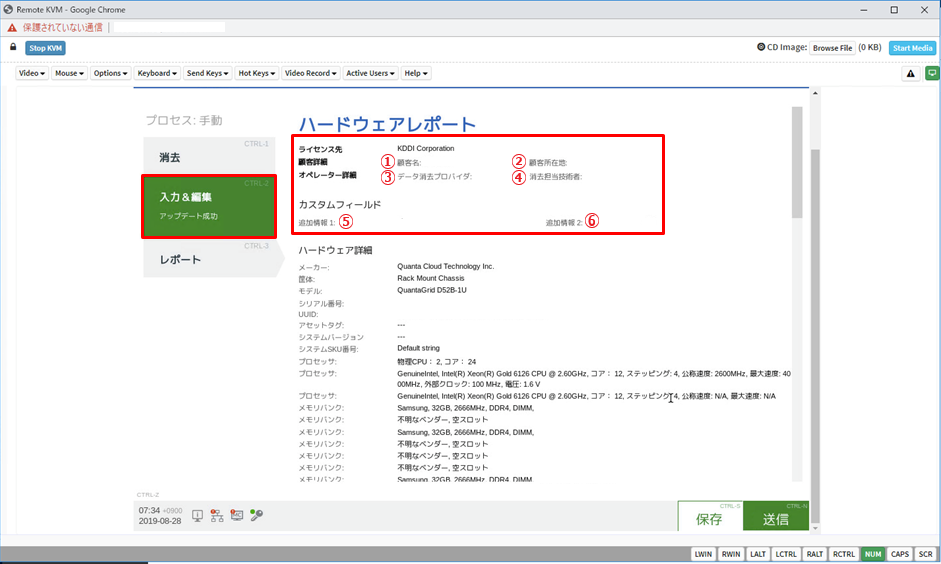The height and width of the screenshot is (564, 941).
Task: Expand the Send Keys dropdown
Action: 207,73
